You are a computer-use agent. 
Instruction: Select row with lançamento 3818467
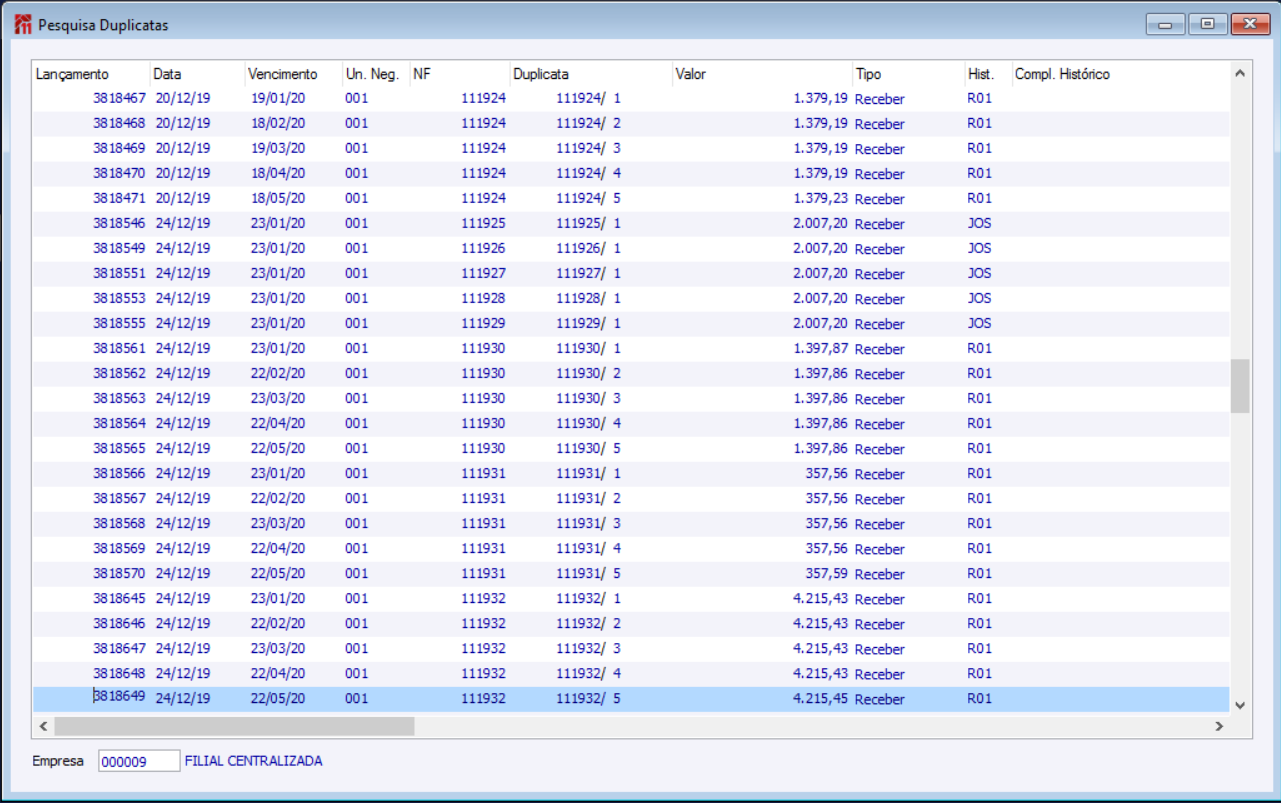[x=631, y=99]
